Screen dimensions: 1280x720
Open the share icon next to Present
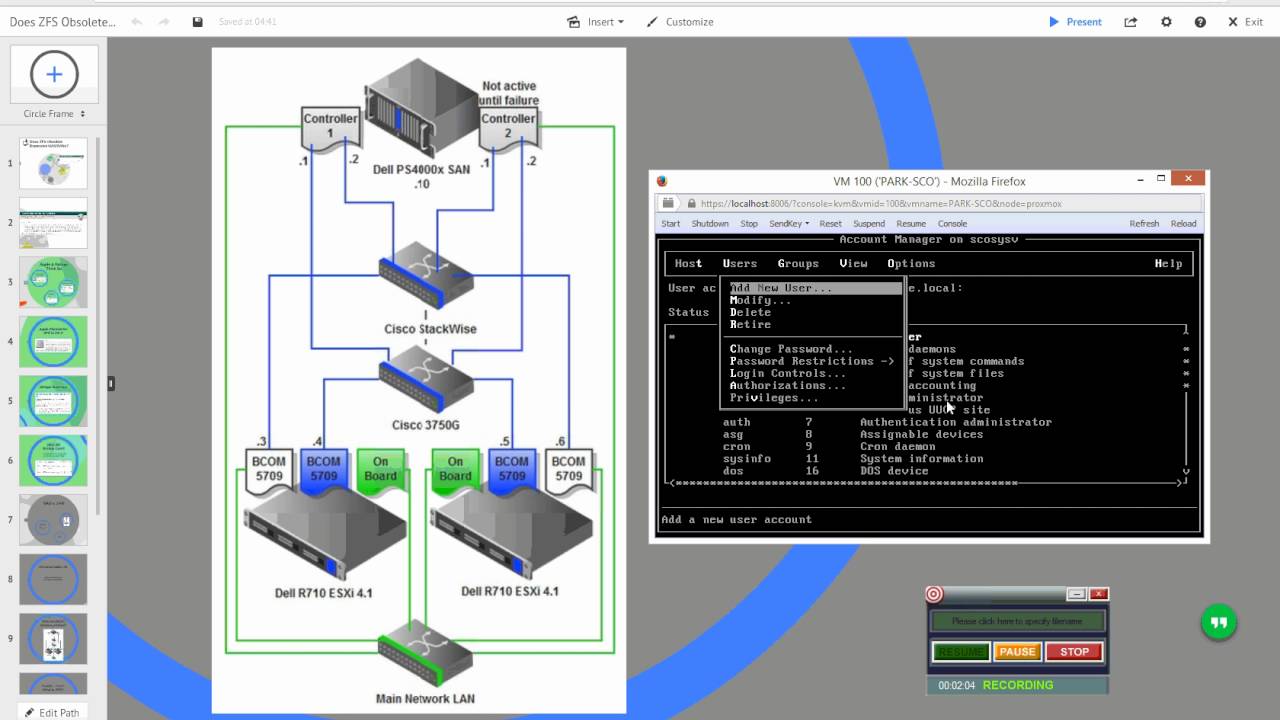(x=1131, y=21)
